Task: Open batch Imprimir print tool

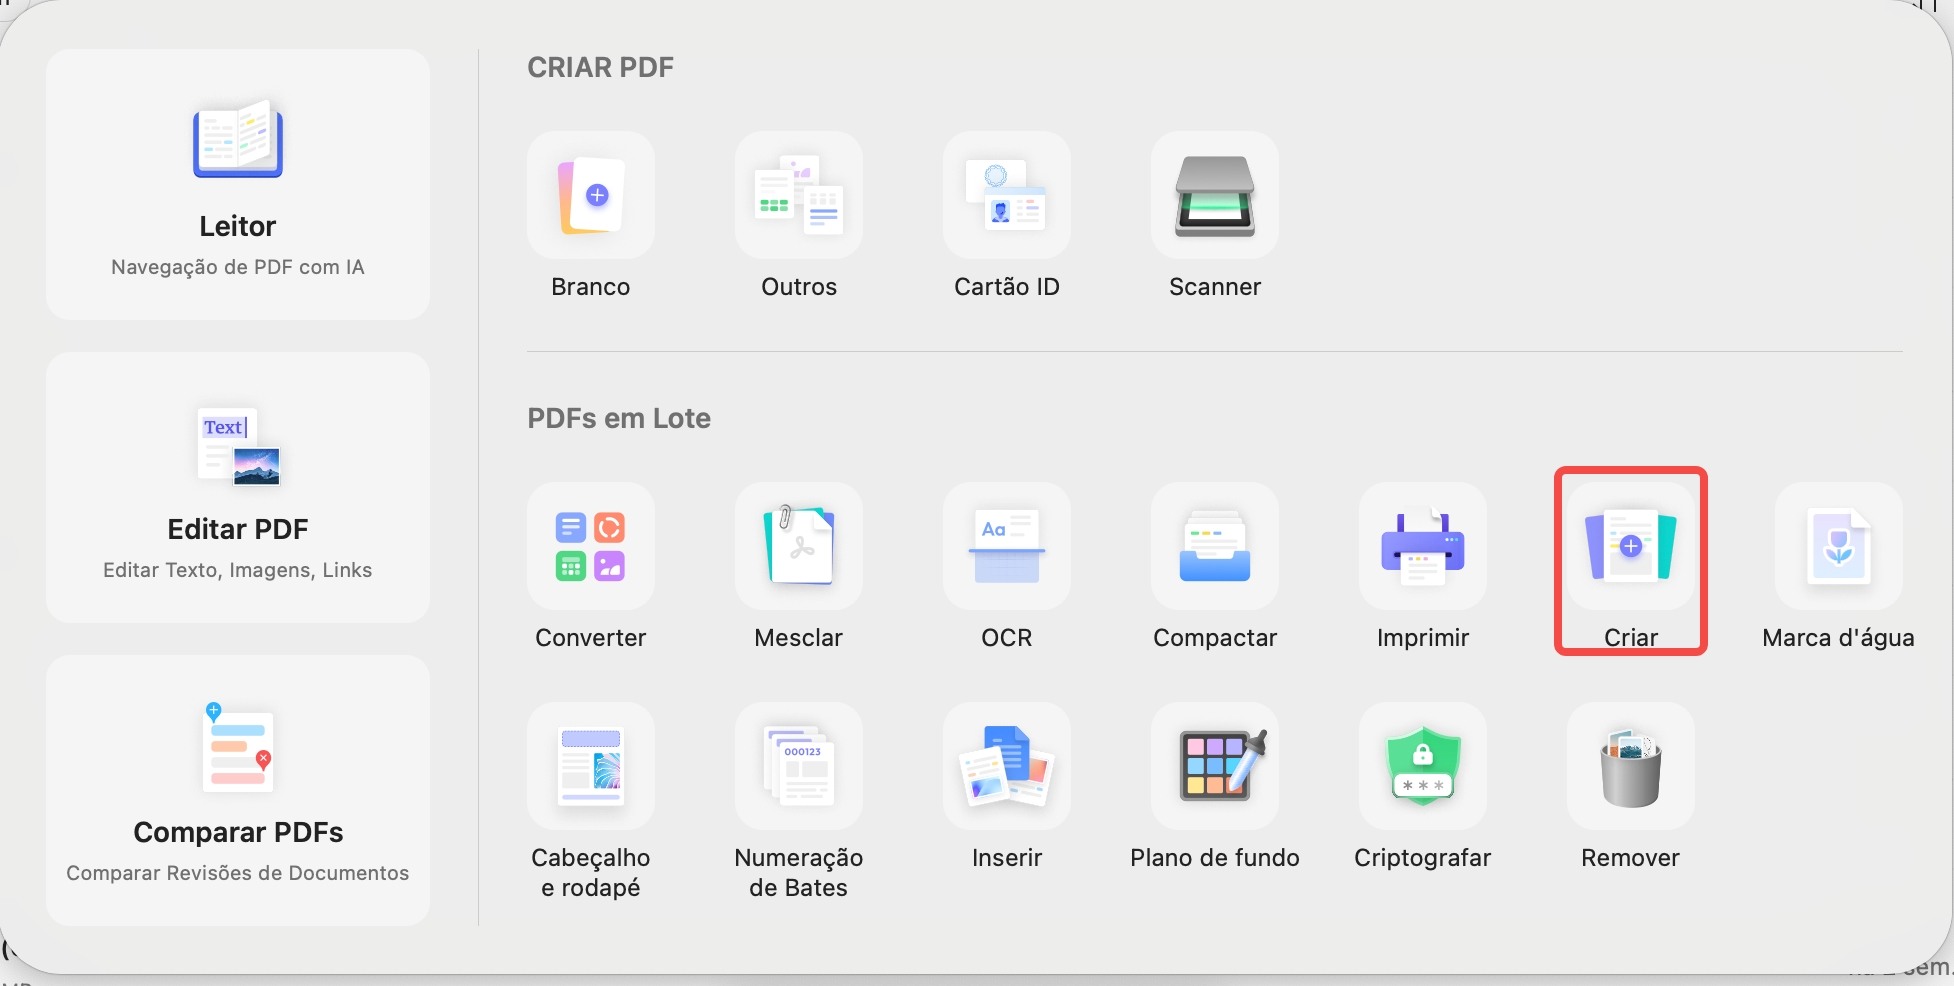Action: (x=1423, y=546)
